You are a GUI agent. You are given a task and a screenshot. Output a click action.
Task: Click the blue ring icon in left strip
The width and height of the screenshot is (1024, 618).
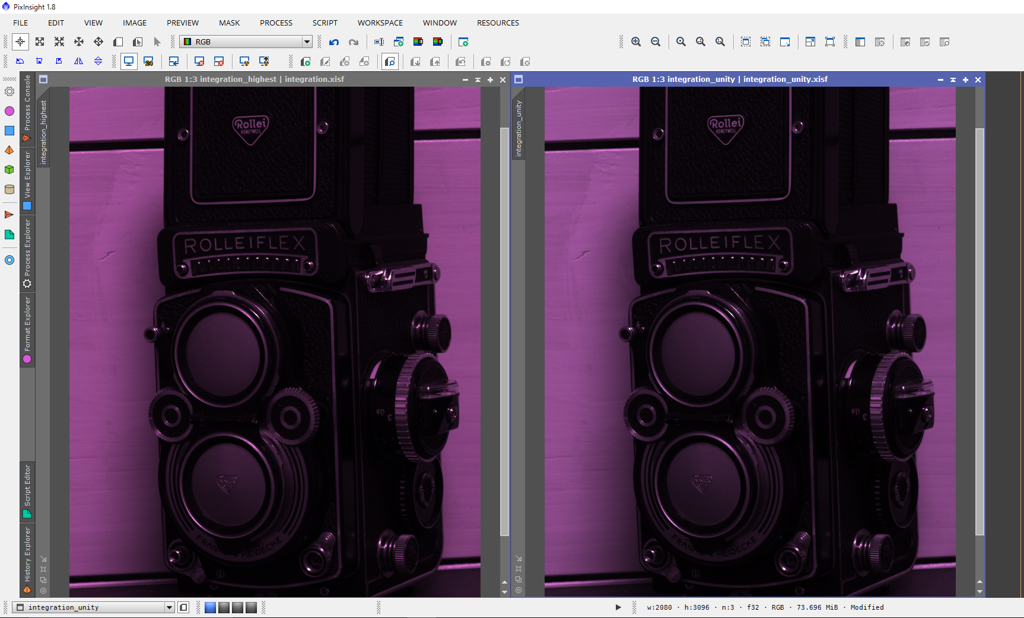[9, 260]
